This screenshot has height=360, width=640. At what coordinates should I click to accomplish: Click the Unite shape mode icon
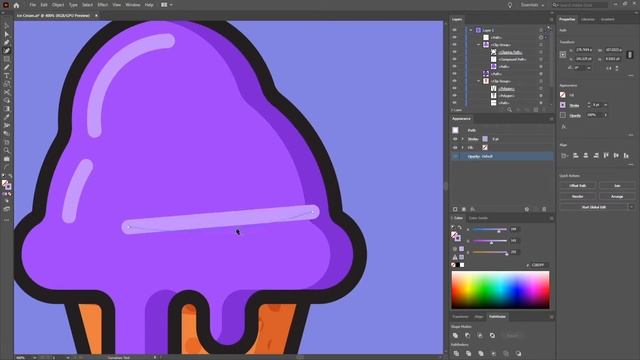click(x=456, y=336)
